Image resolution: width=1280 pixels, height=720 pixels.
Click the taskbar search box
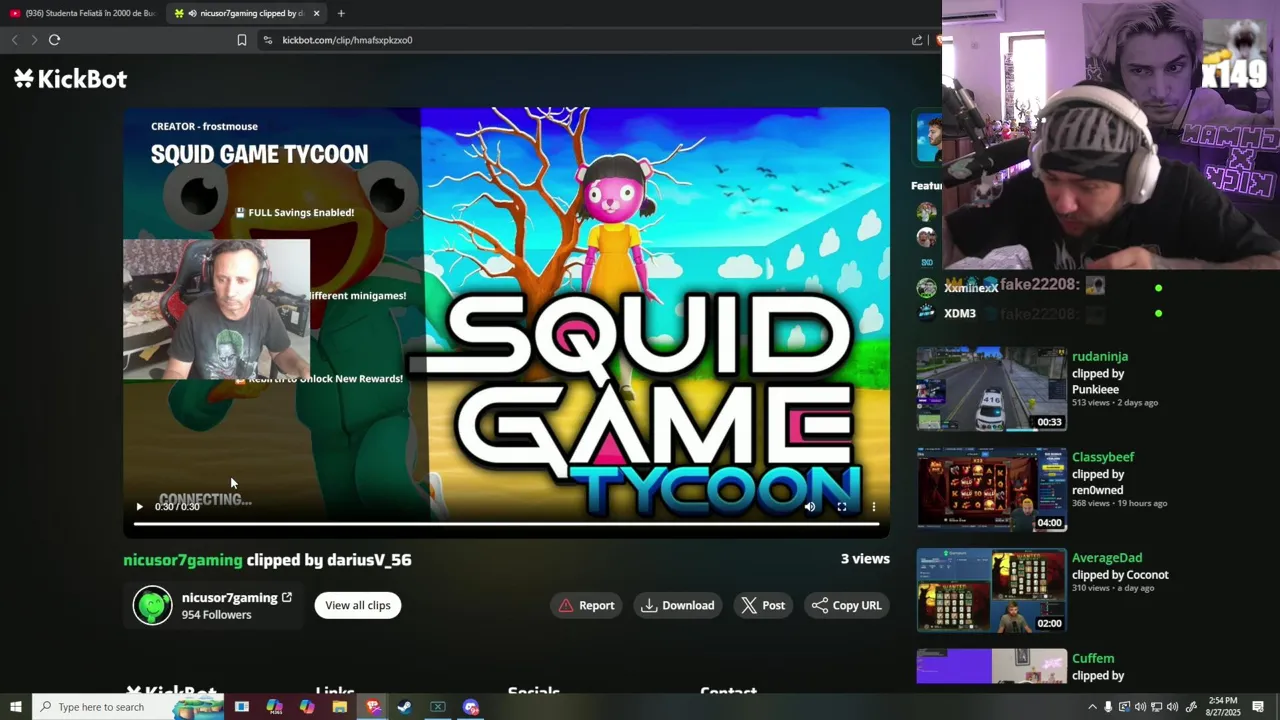(130, 707)
